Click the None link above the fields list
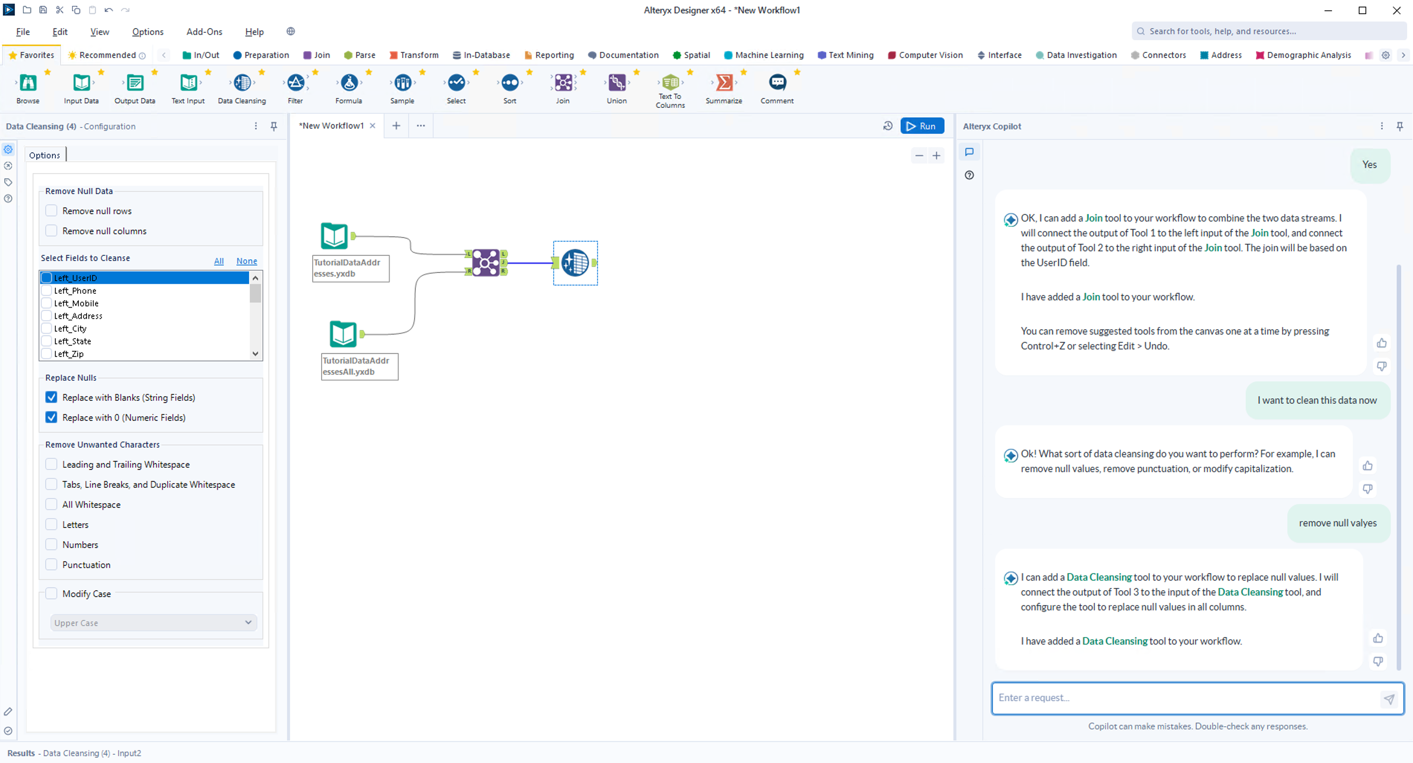 click(246, 260)
